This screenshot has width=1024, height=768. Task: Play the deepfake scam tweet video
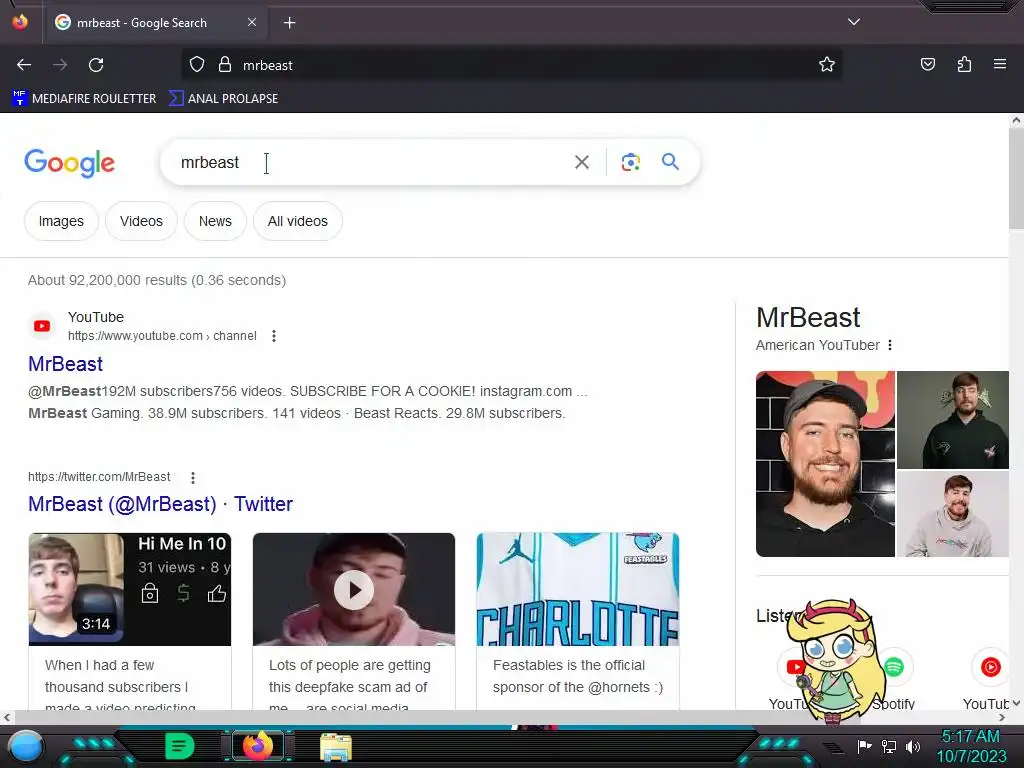354,590
